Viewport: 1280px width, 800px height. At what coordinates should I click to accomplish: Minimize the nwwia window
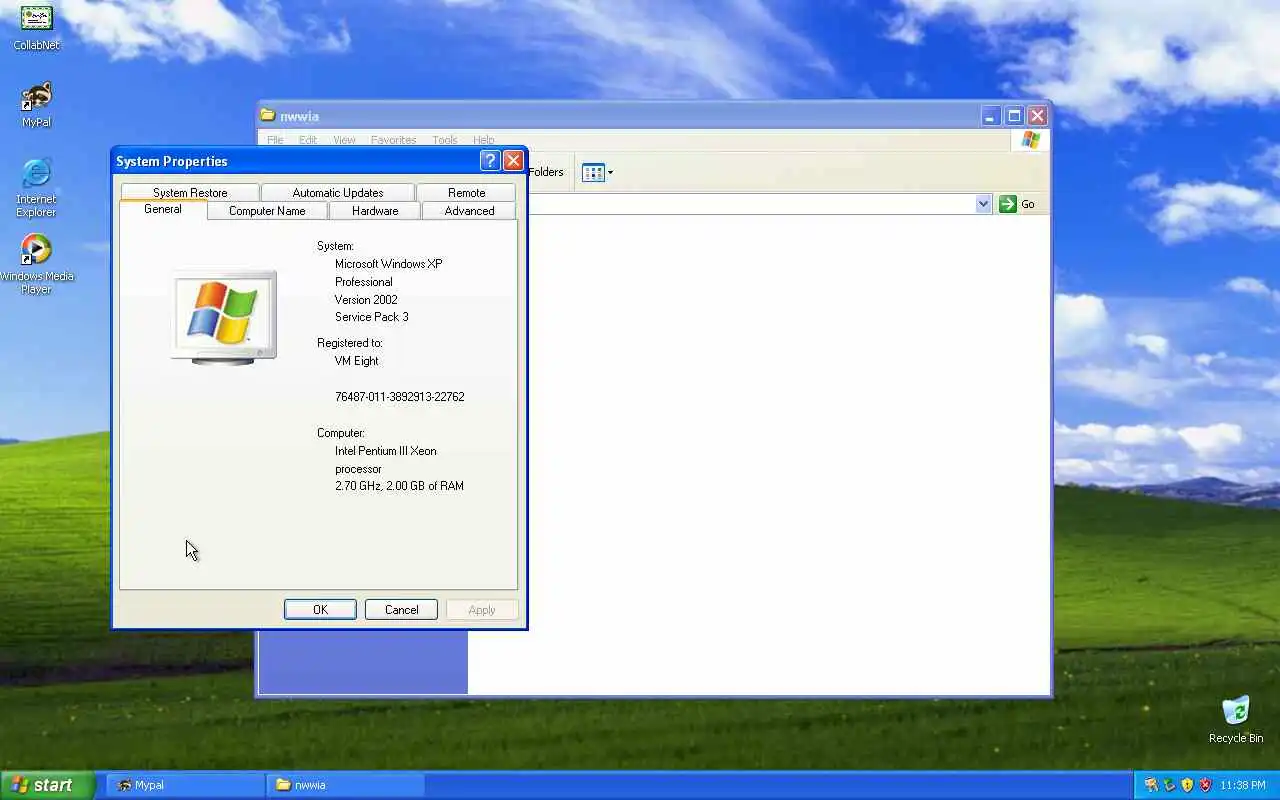point(990,116)
